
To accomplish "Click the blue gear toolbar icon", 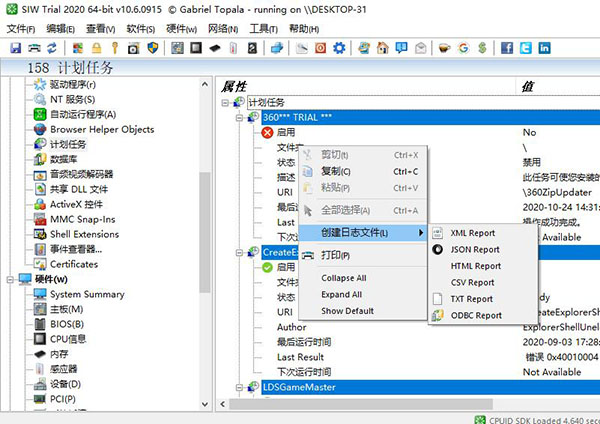I will [339, 48].
